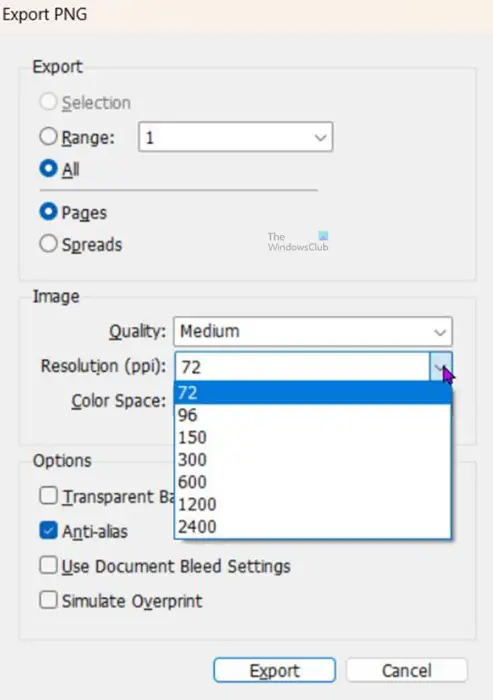Choose the Spreads radio option
This screenshot has width=493, height=700.
click(48, 244)
